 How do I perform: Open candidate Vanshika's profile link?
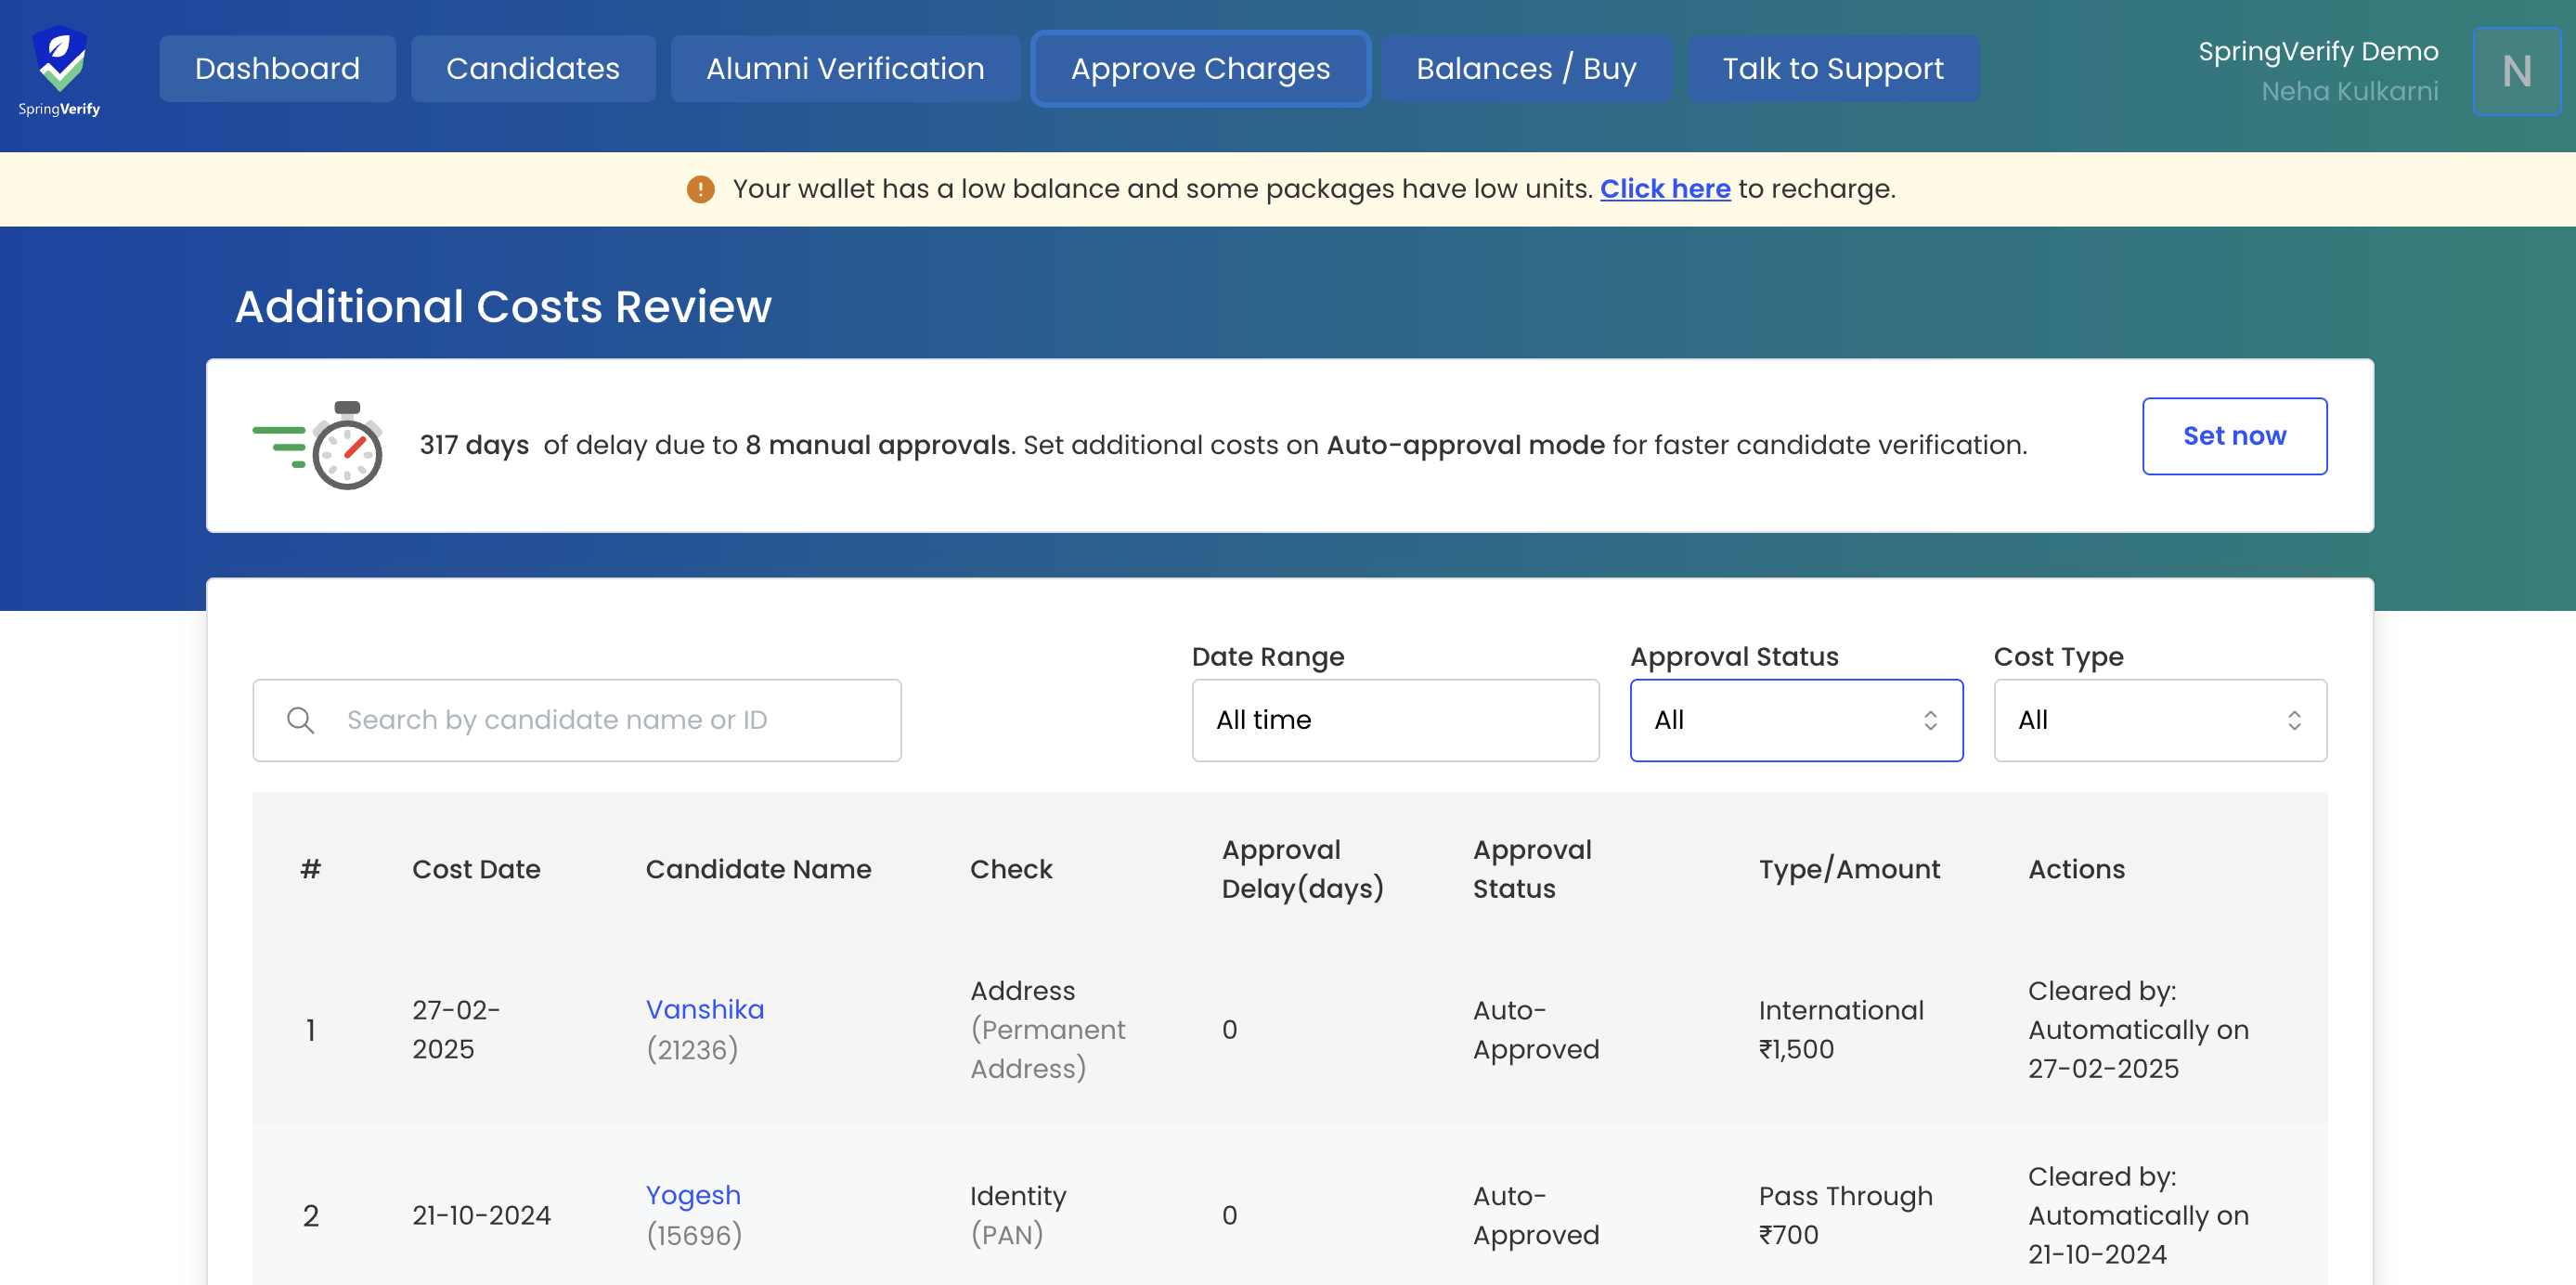[704, 1009]
